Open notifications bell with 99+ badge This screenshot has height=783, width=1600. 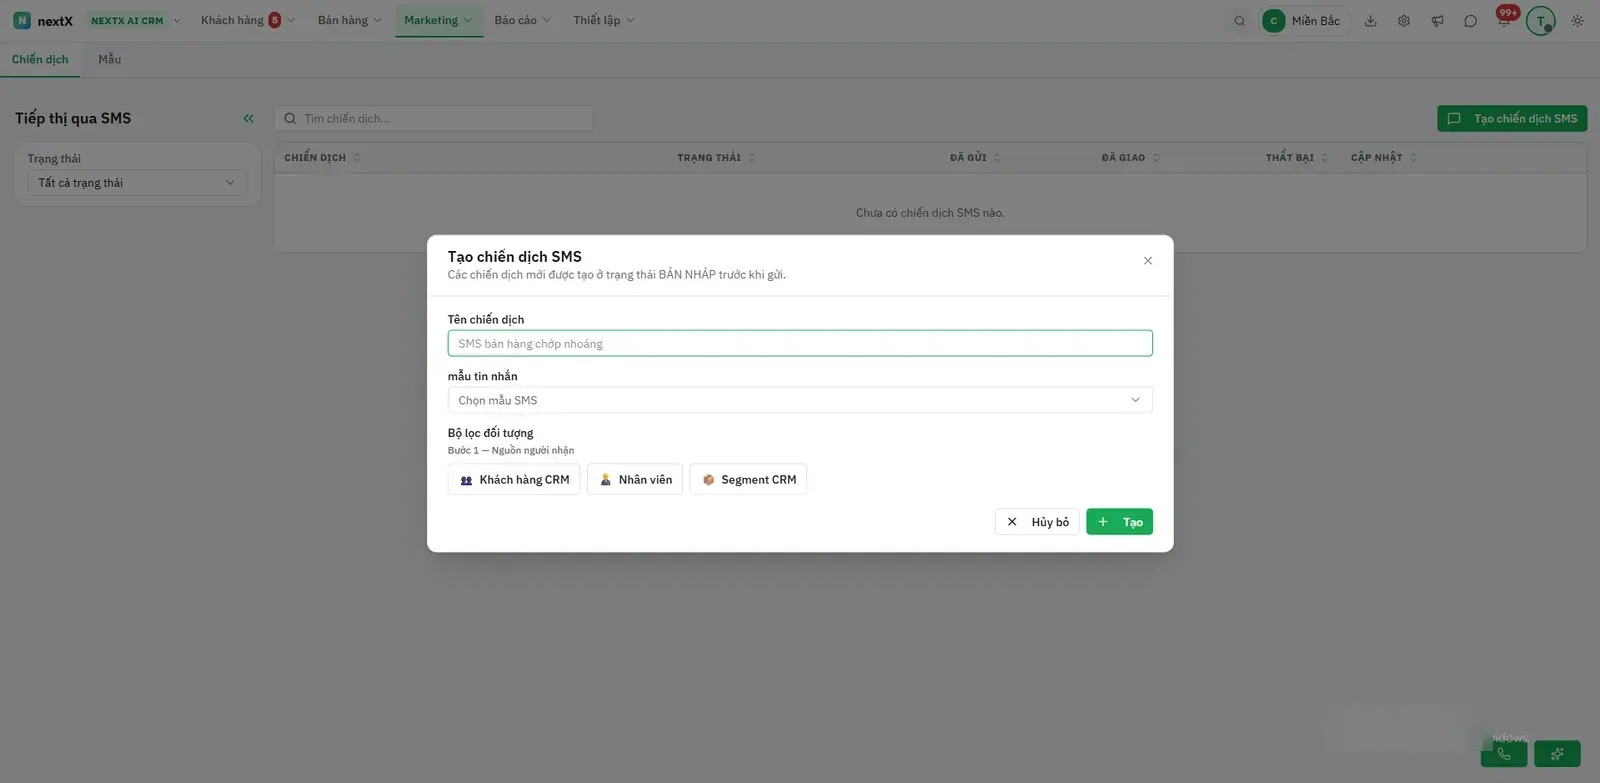click(1504, 20)
